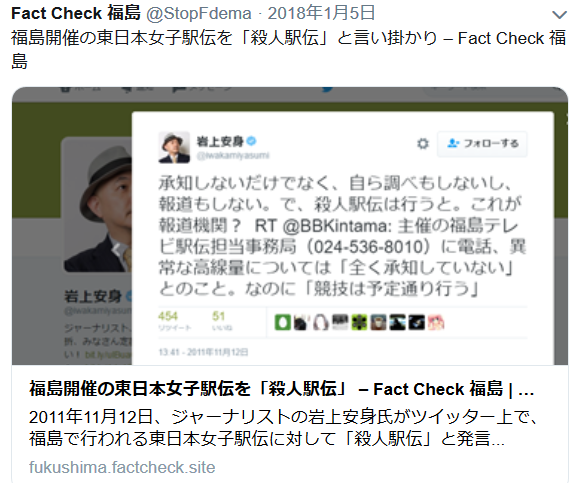Open the link card title 福島開催の東日本女子駅伝
The image size is (573, 483).
click(x=281, y=389)
